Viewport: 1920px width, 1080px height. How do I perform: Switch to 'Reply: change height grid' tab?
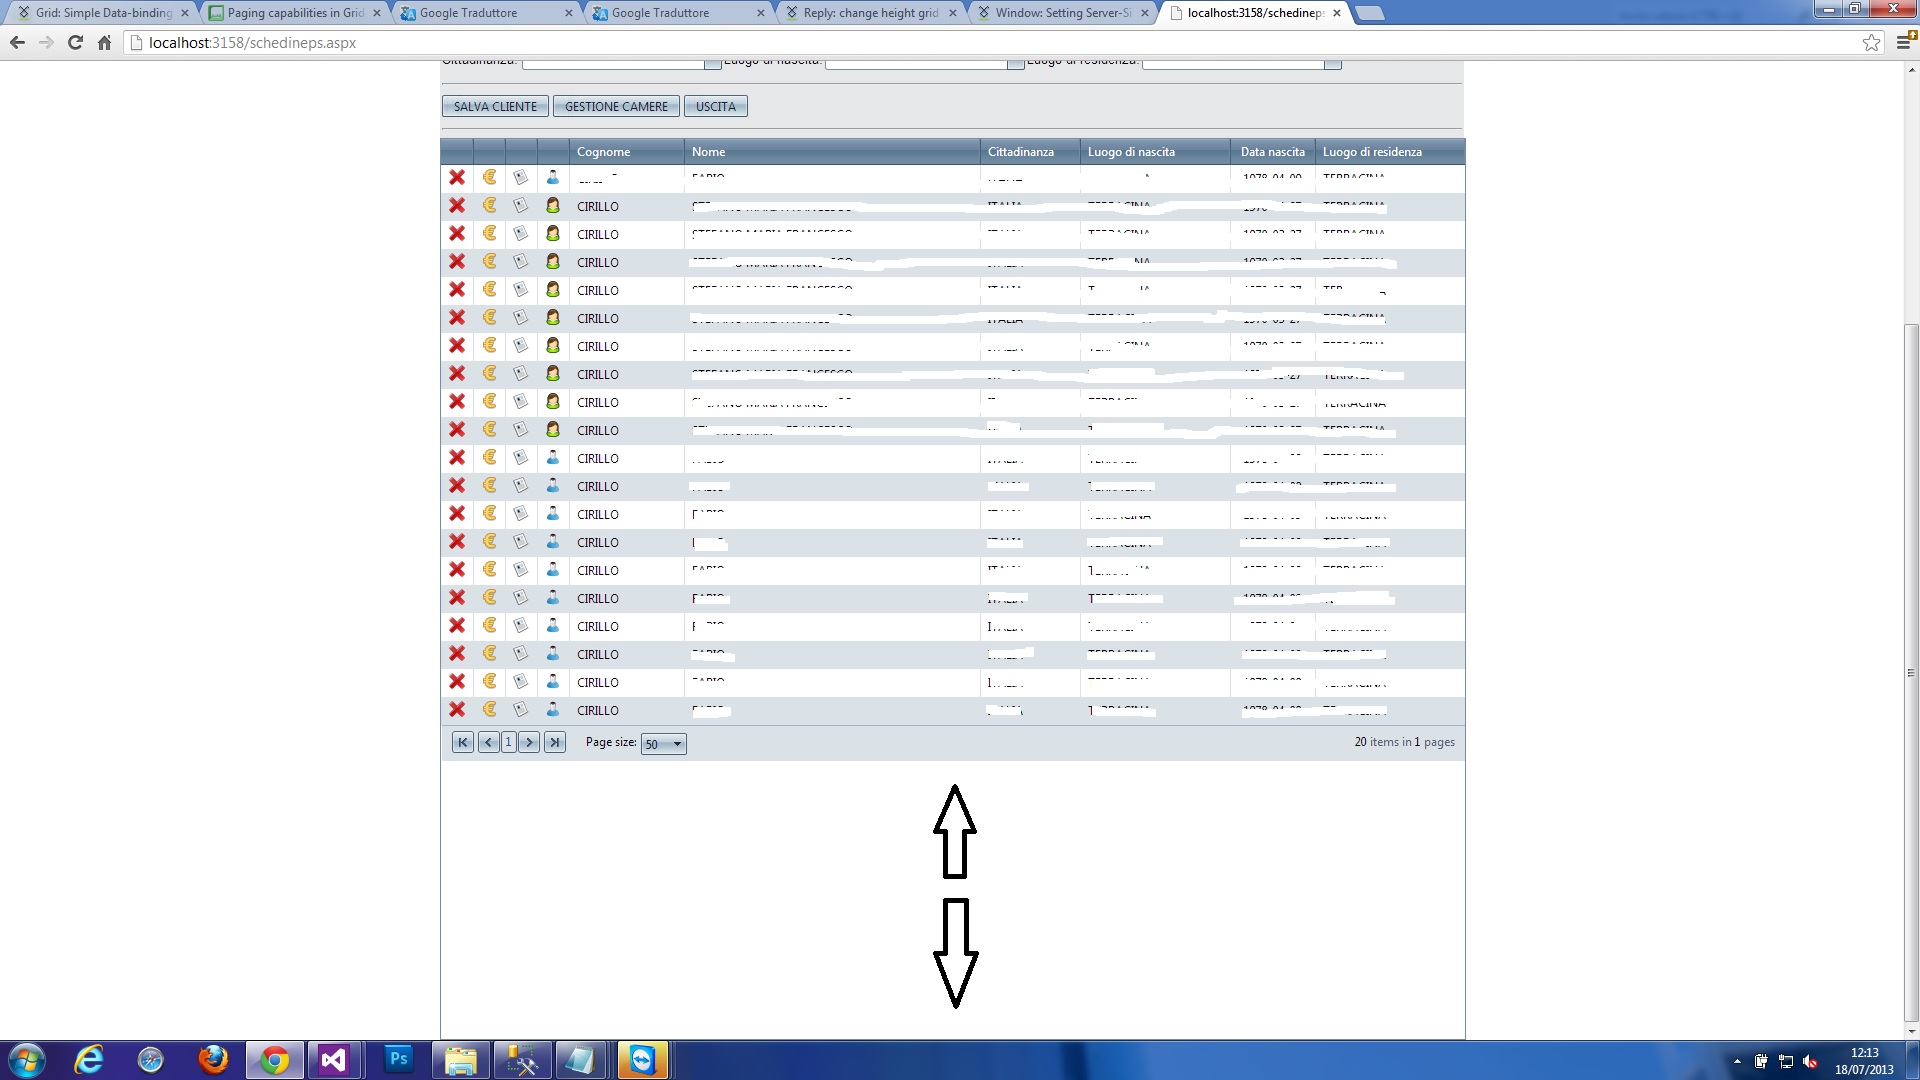click(870, 13)
